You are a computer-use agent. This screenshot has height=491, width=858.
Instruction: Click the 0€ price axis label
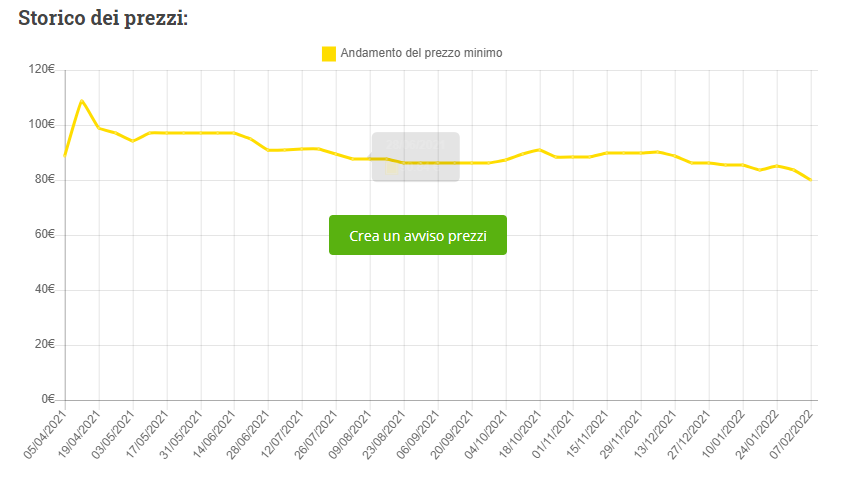coord(47,400)
